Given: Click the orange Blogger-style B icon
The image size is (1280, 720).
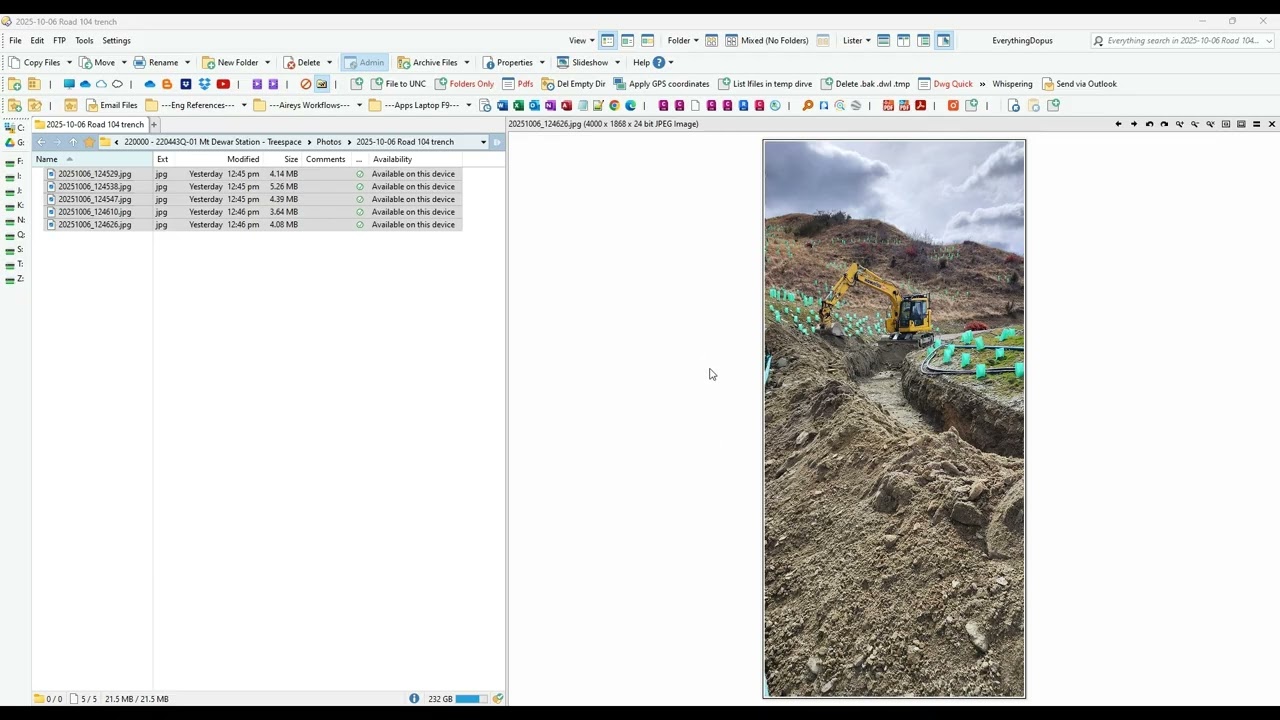Looking at the screenshot, I should coord(167,84).
